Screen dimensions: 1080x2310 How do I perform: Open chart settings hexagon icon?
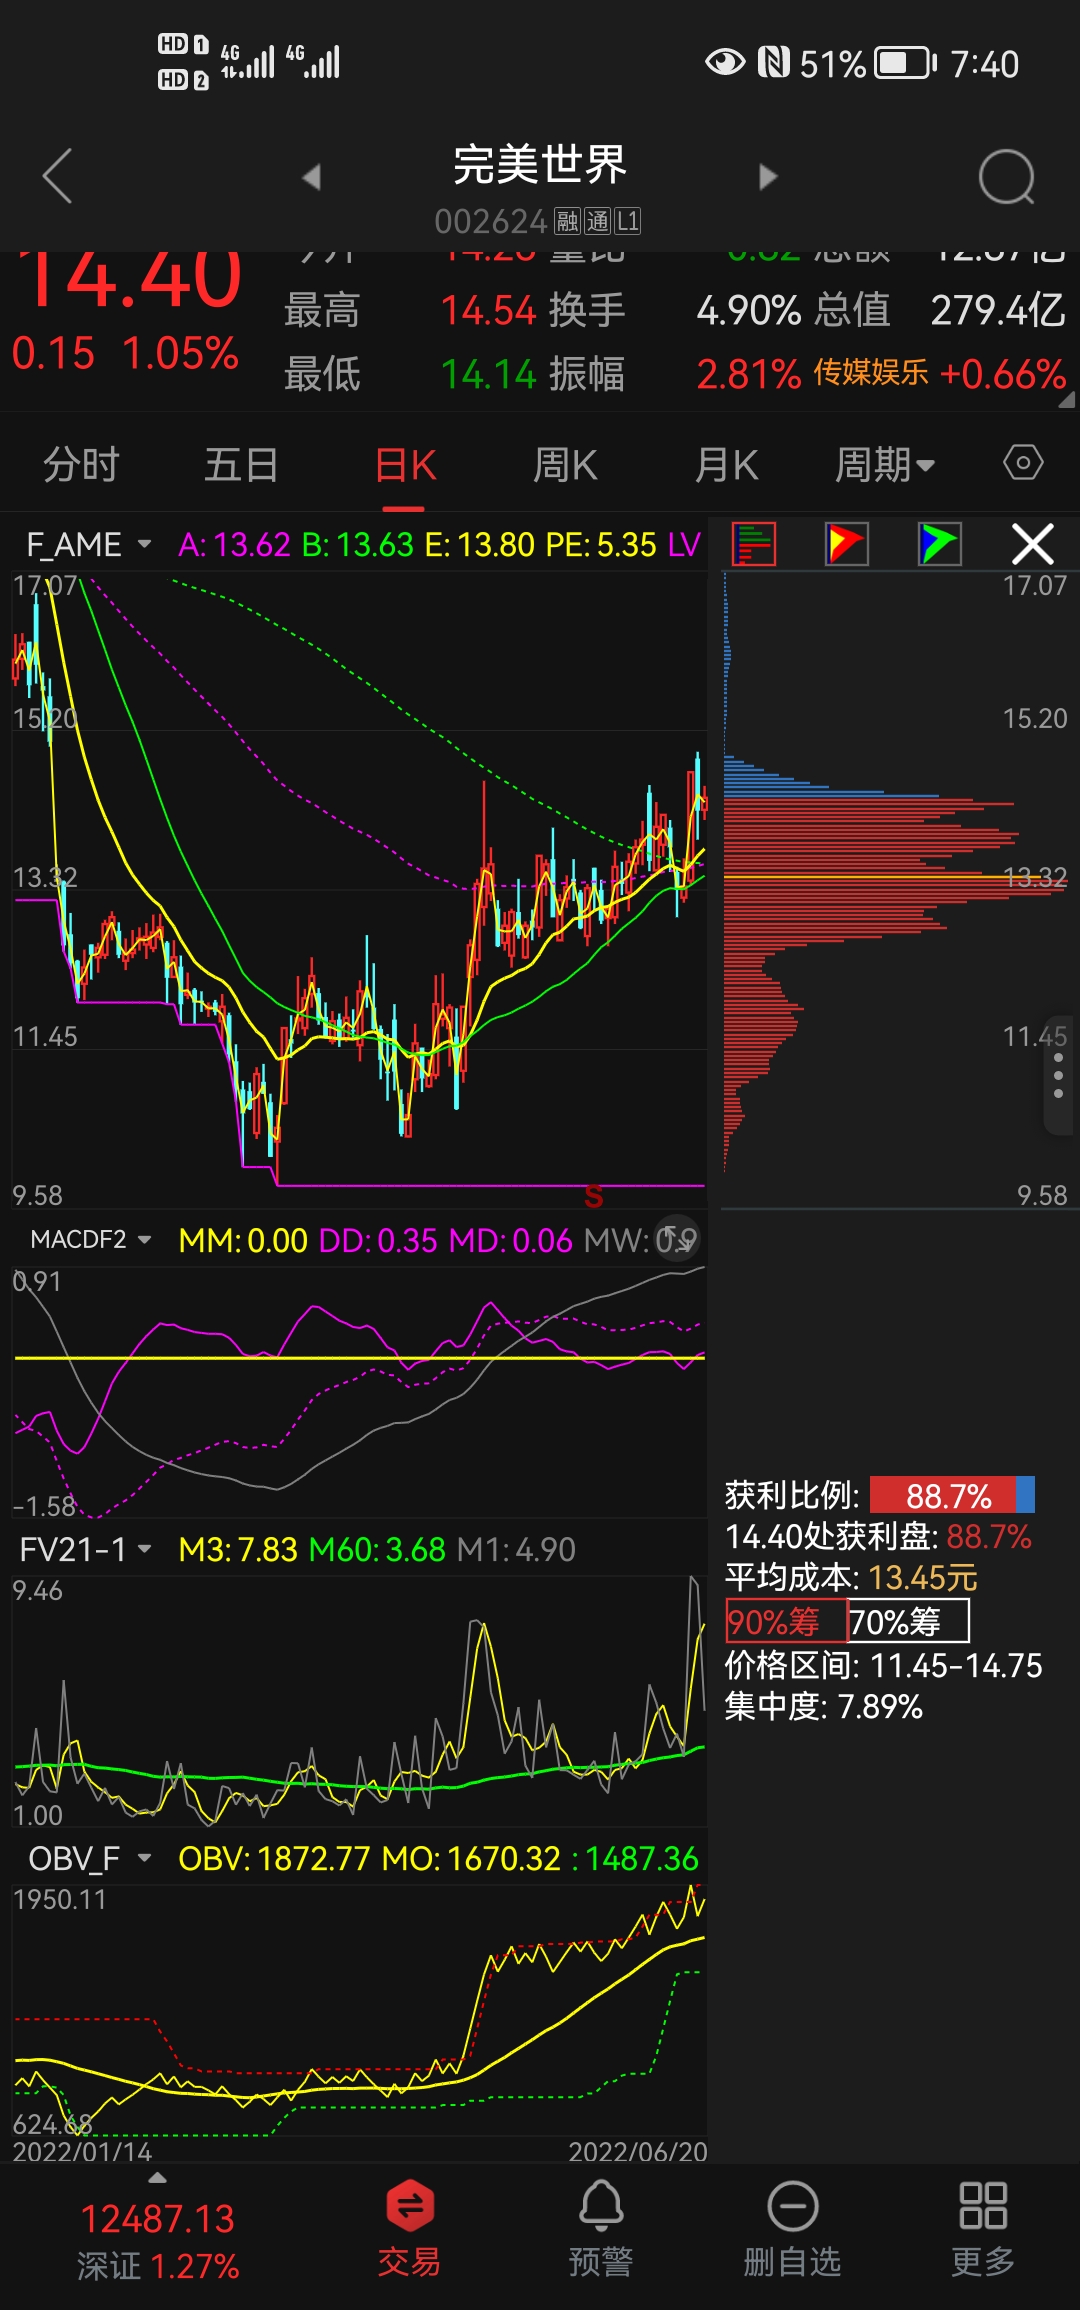pos(1023,463)
